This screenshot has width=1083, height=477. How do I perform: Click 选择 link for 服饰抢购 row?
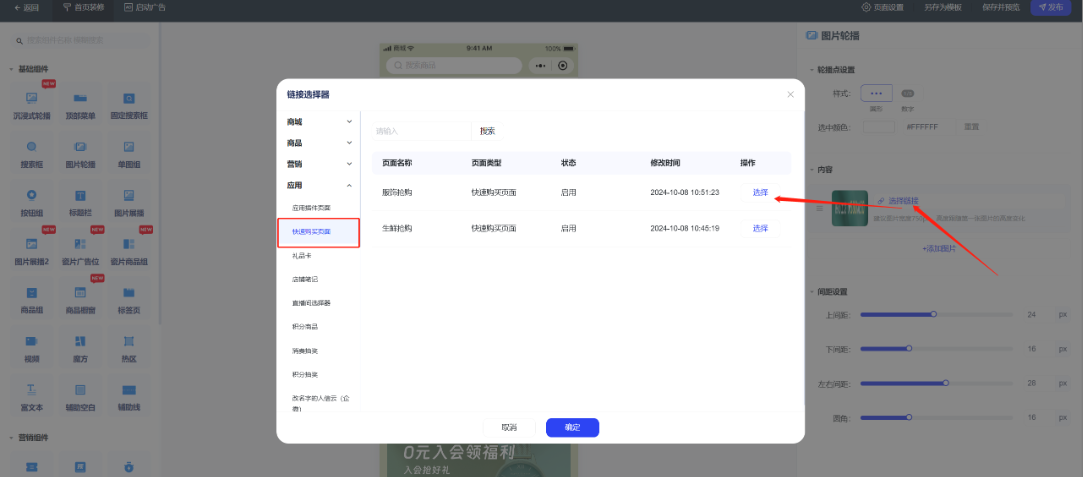coord(760,192)
